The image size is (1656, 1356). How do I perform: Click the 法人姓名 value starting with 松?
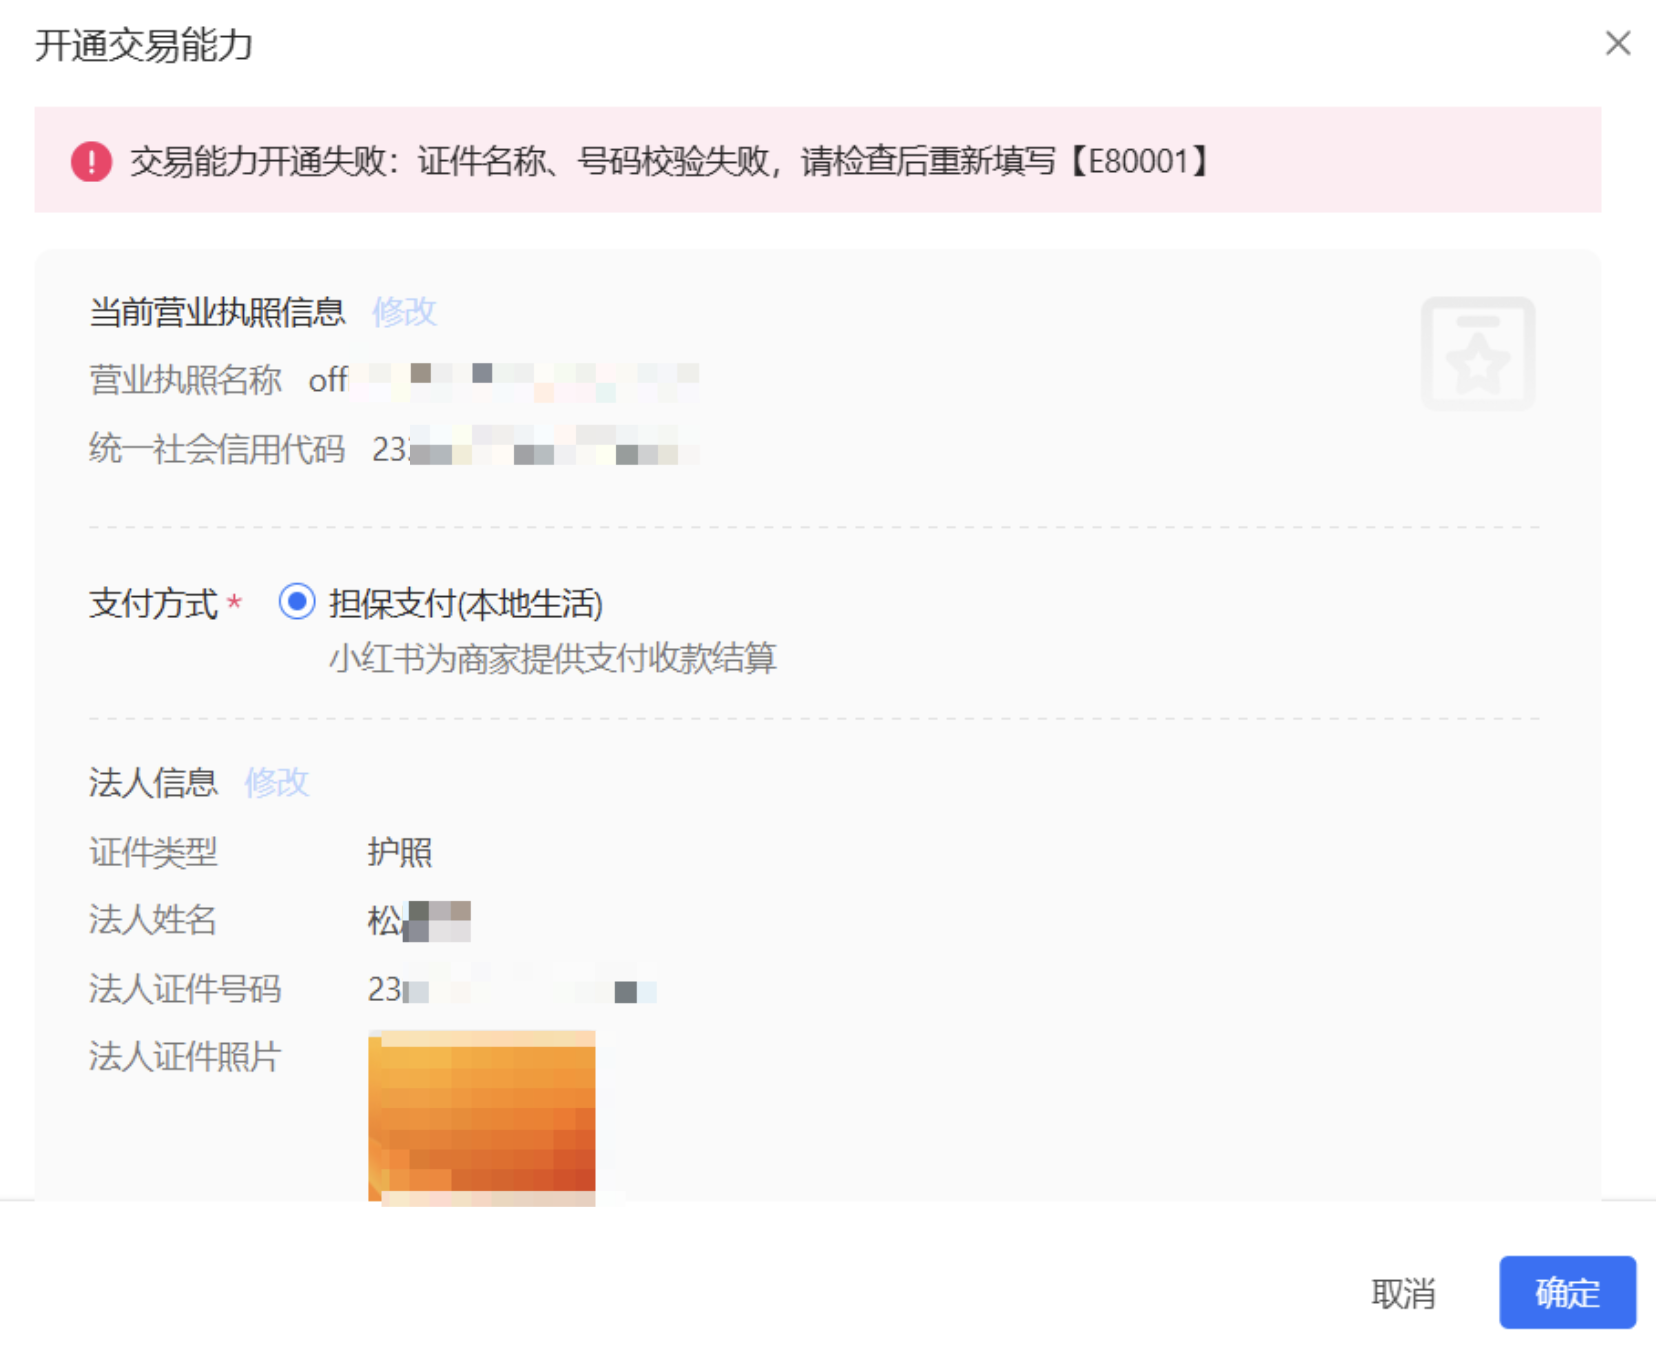pos(418,920)
